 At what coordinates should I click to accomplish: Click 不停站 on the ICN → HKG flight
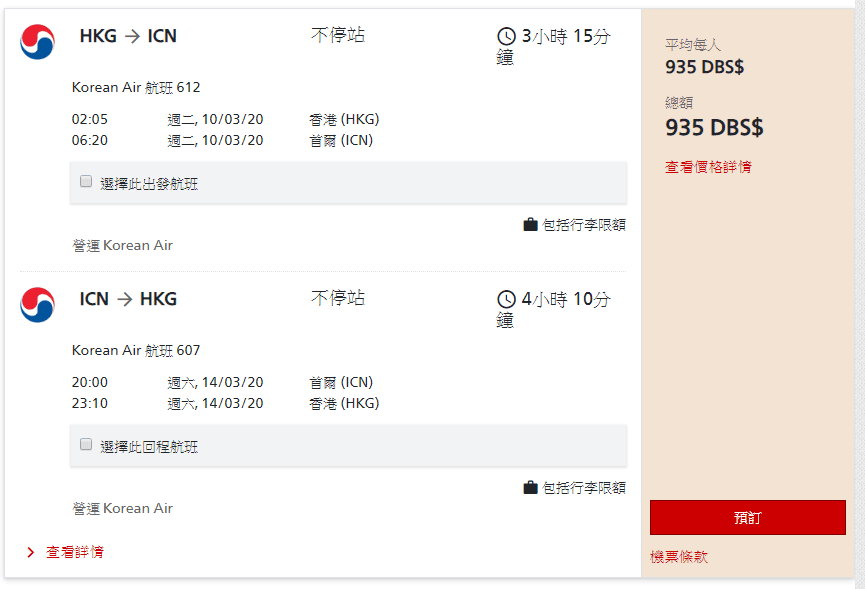pos(338,299)
